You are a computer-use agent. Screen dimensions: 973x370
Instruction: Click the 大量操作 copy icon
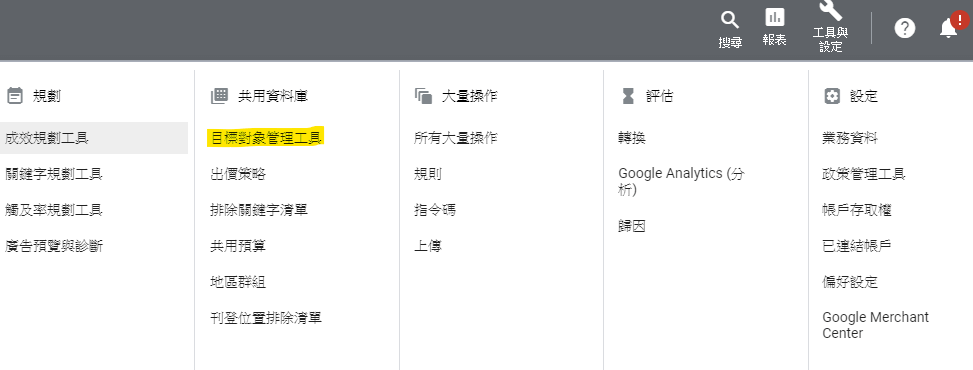pos(423,96)
